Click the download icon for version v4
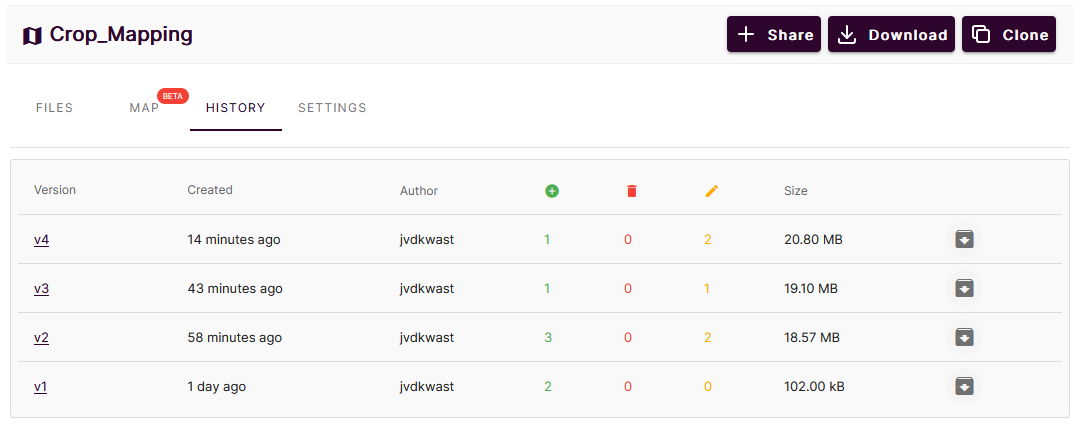 [x=964, y=239]
